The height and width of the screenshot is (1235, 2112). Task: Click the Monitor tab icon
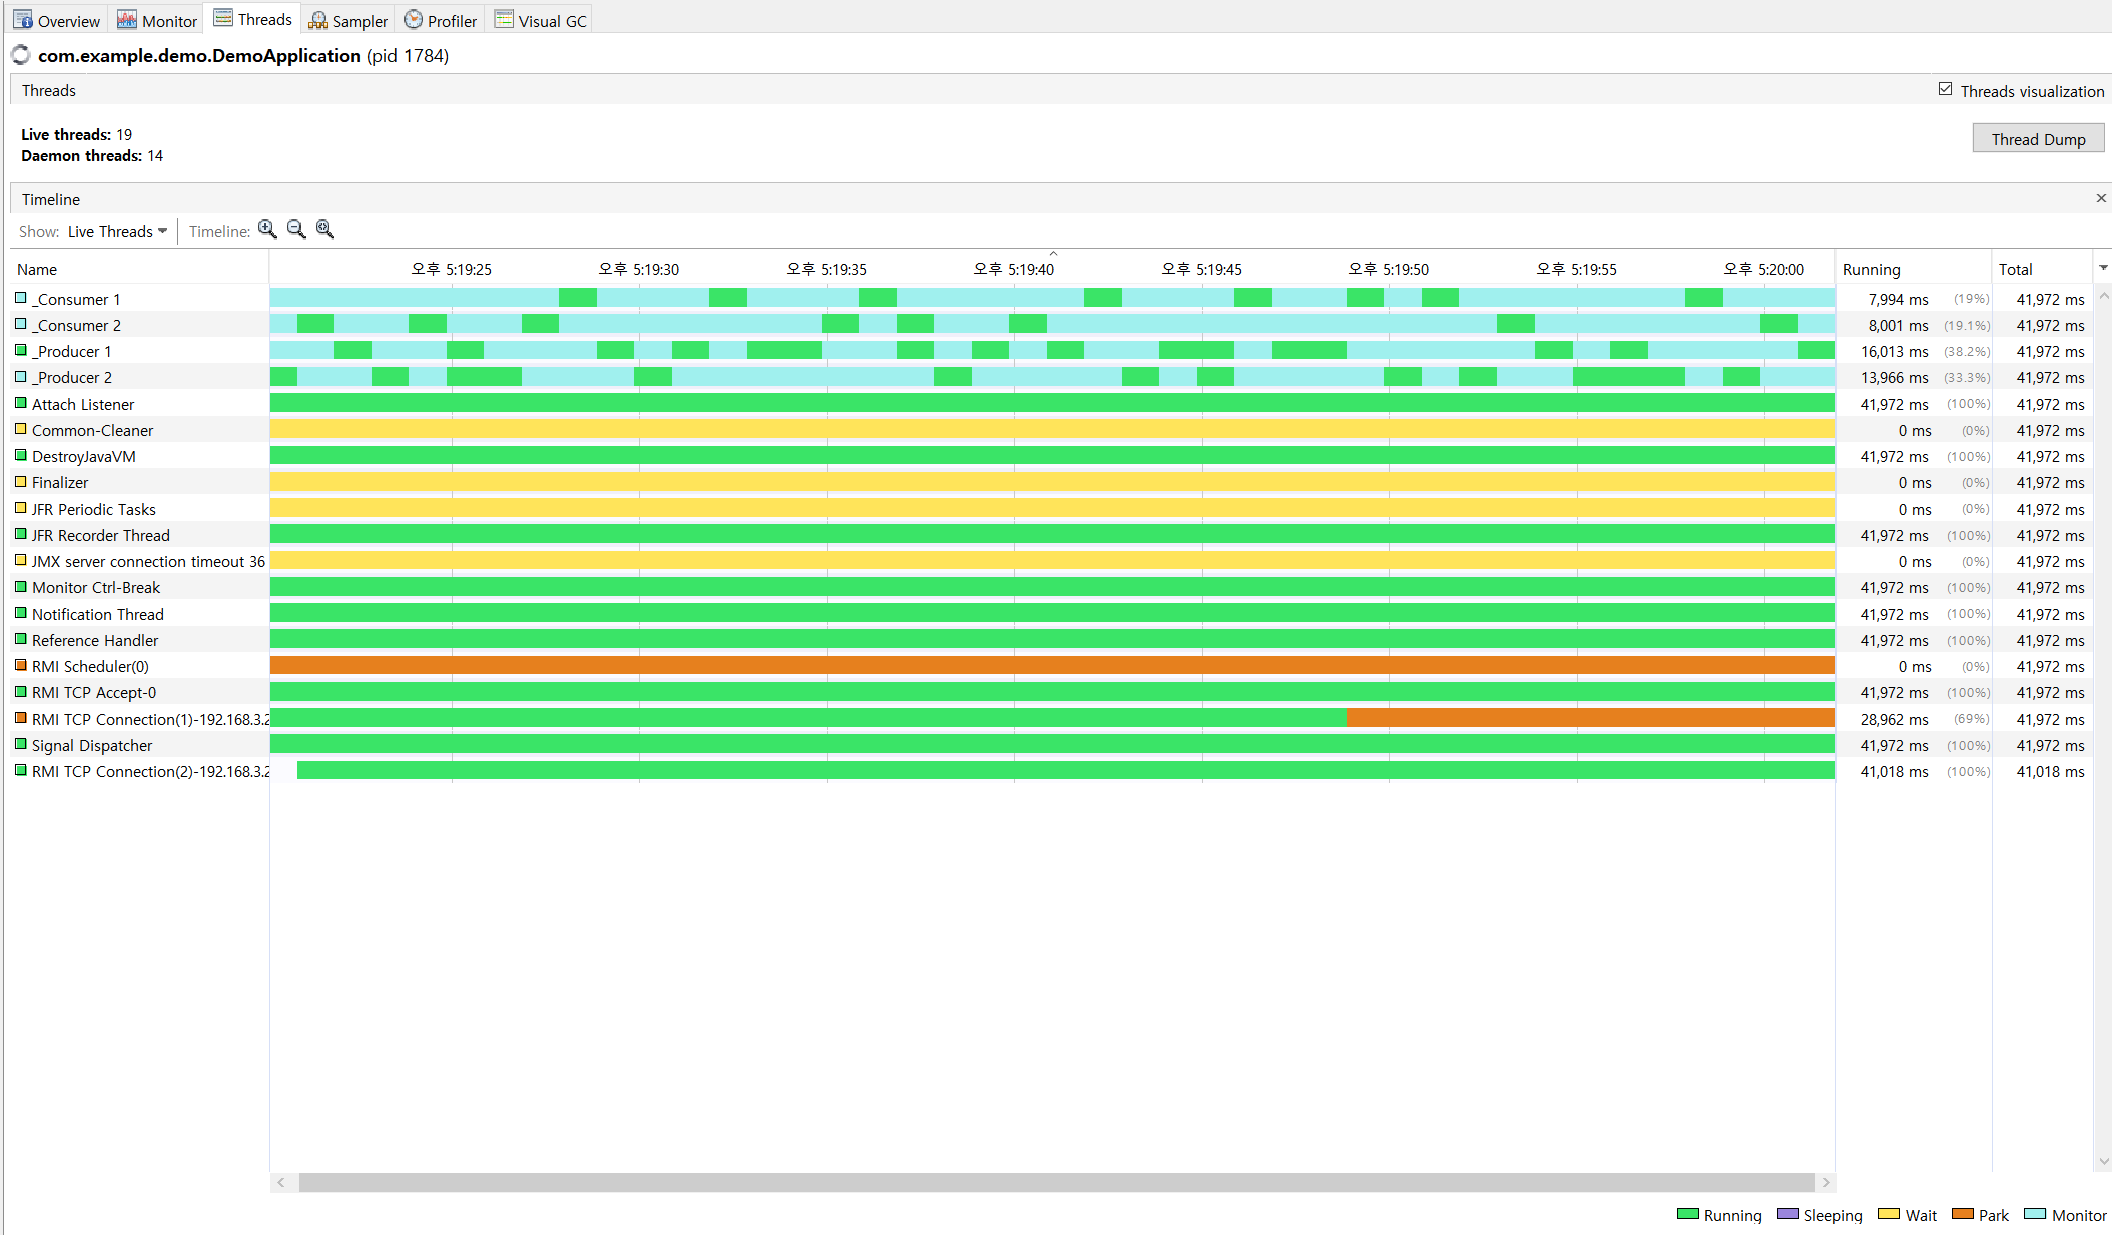127,20
